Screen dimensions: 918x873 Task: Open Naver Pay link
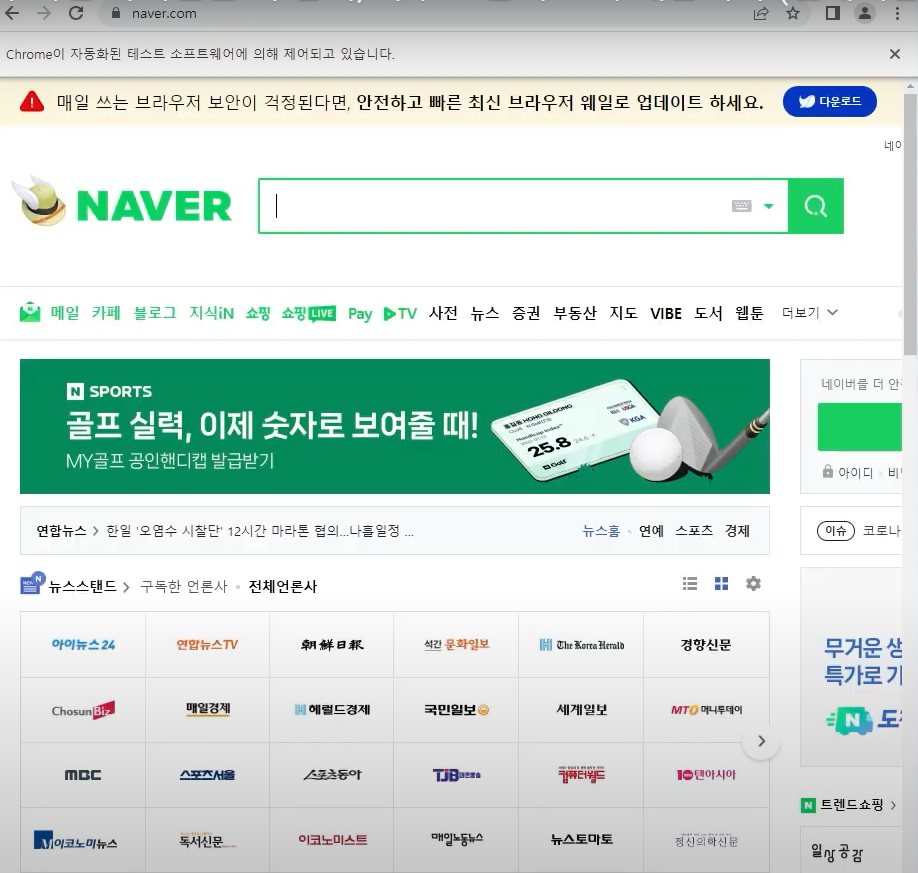360,314
